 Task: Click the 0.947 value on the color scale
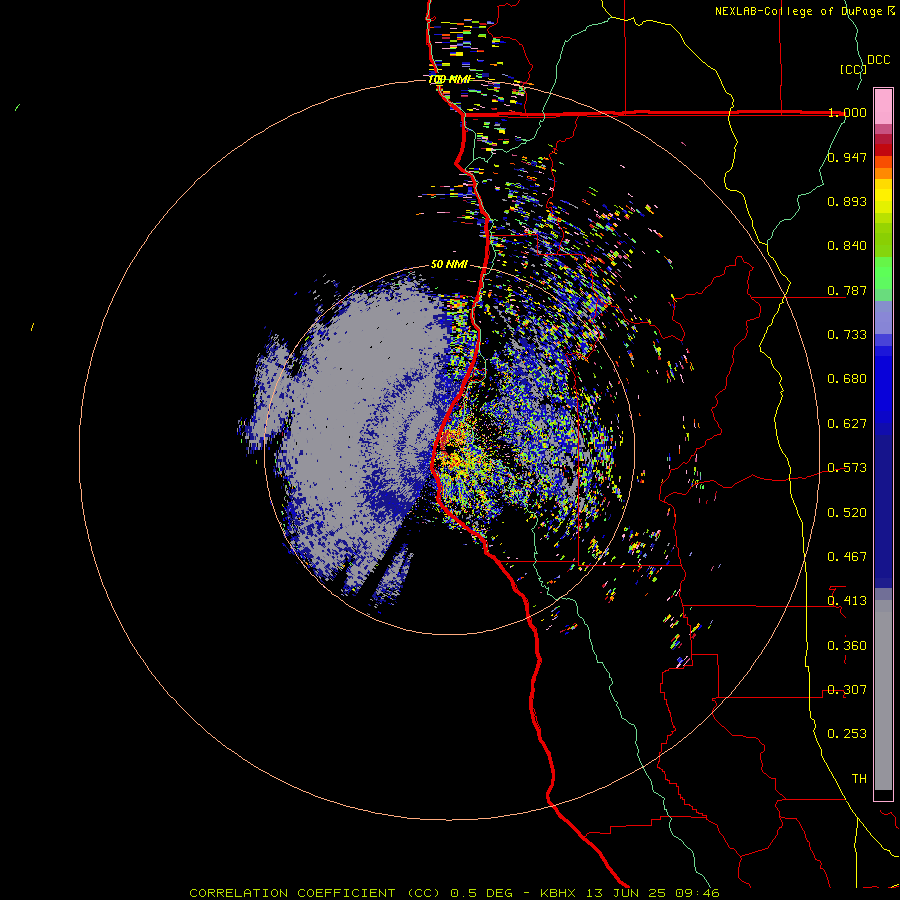[847, 157]
